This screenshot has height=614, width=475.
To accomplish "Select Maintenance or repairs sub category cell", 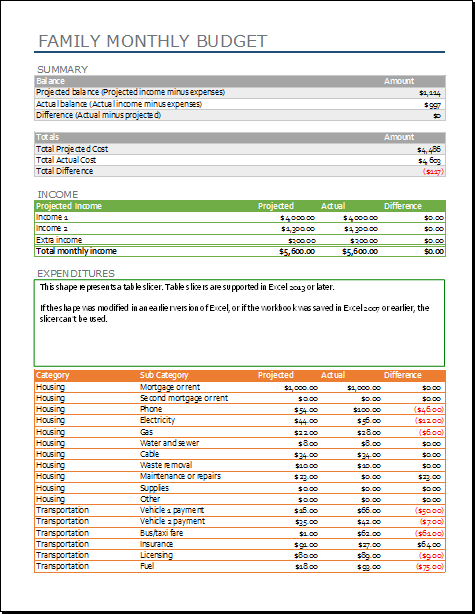I will [x=180, y=477].
